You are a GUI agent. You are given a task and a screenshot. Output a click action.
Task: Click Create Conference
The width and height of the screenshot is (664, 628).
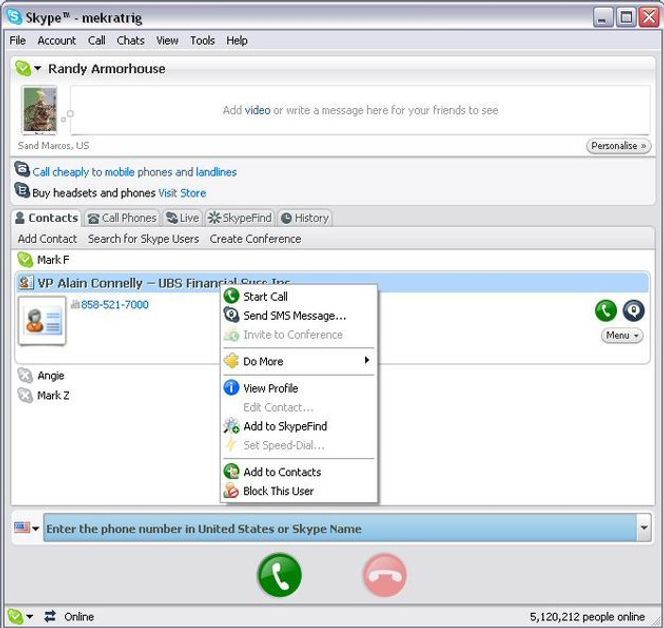pos(255,239)
